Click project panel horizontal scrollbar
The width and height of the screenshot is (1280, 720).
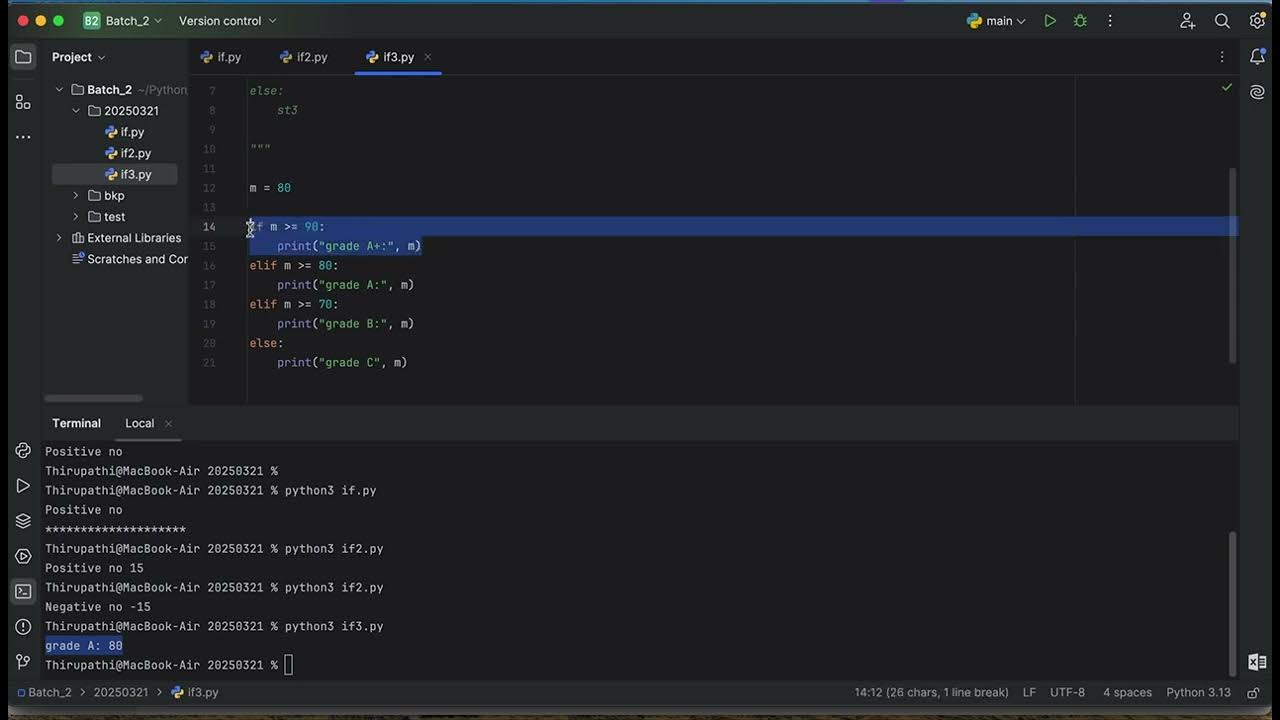[x=93, y=398]
